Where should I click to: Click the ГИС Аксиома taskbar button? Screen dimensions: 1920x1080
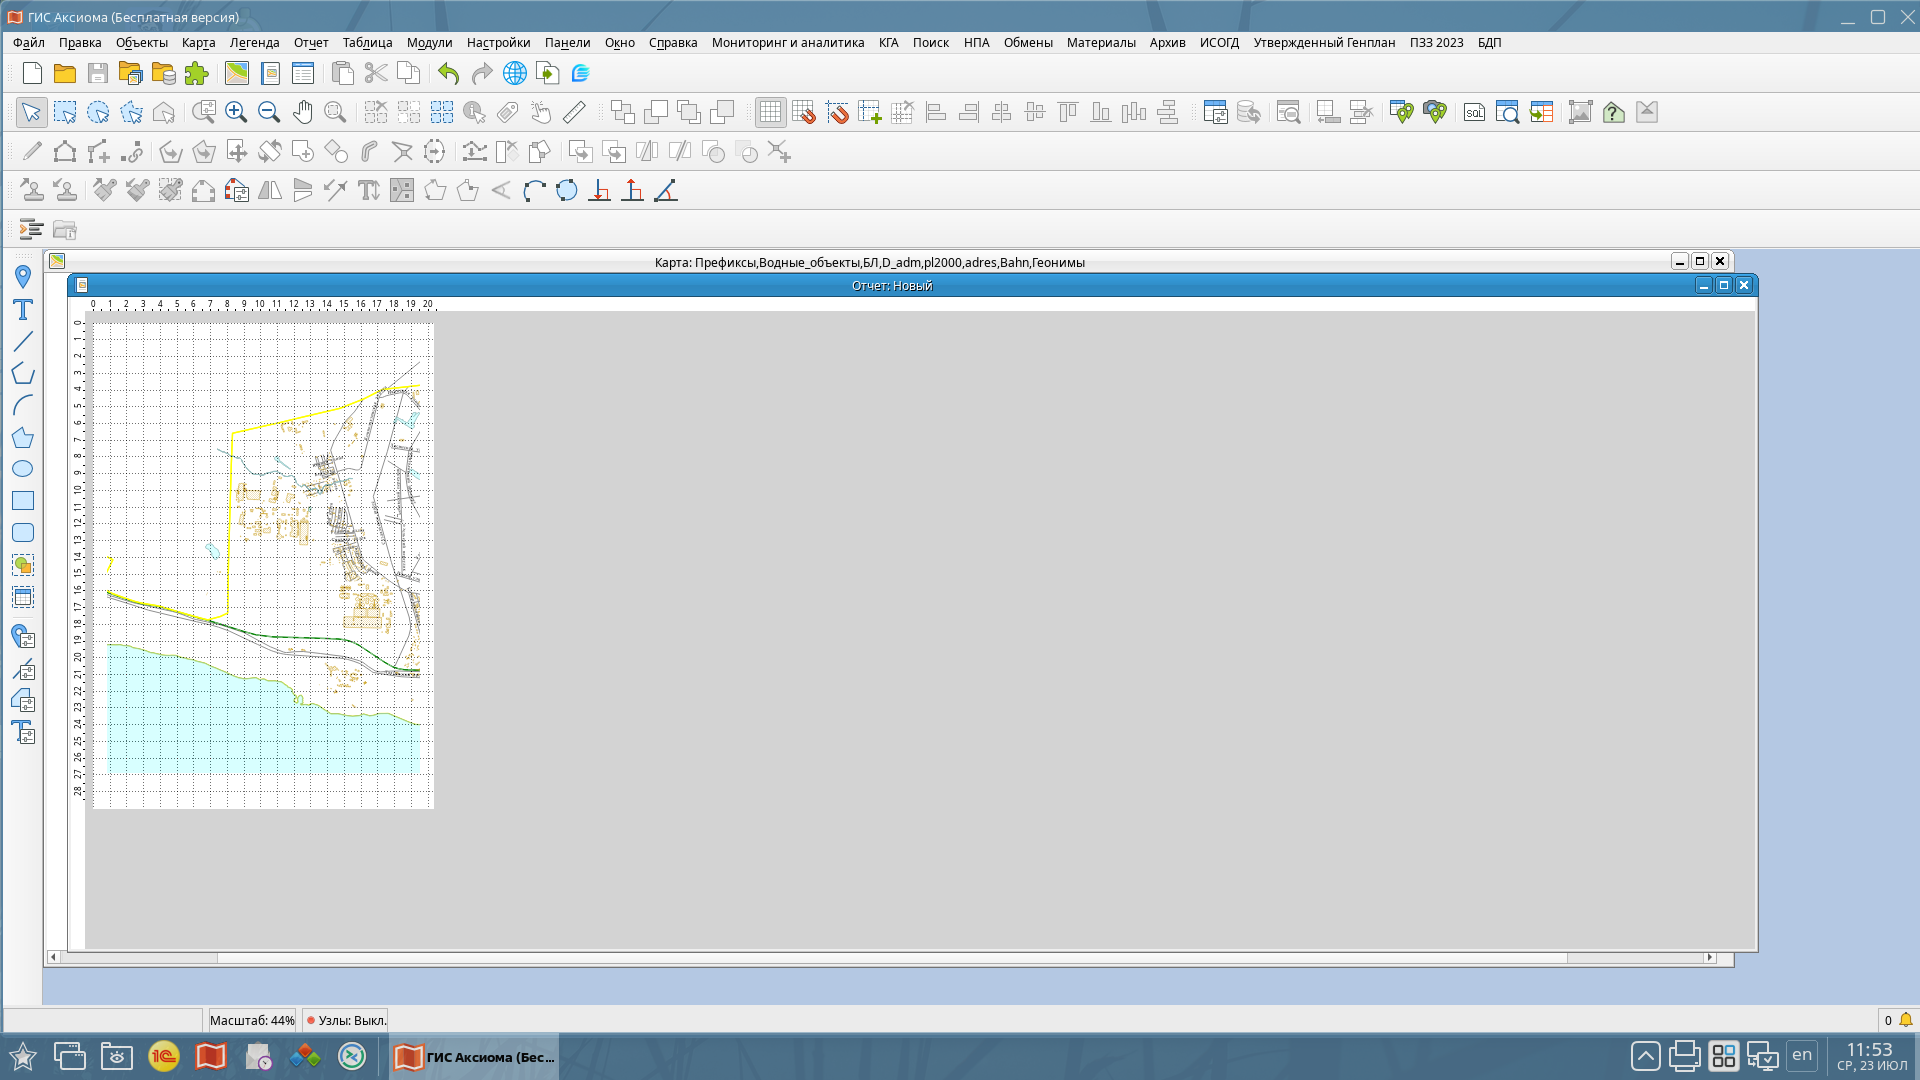[474, 1057]
